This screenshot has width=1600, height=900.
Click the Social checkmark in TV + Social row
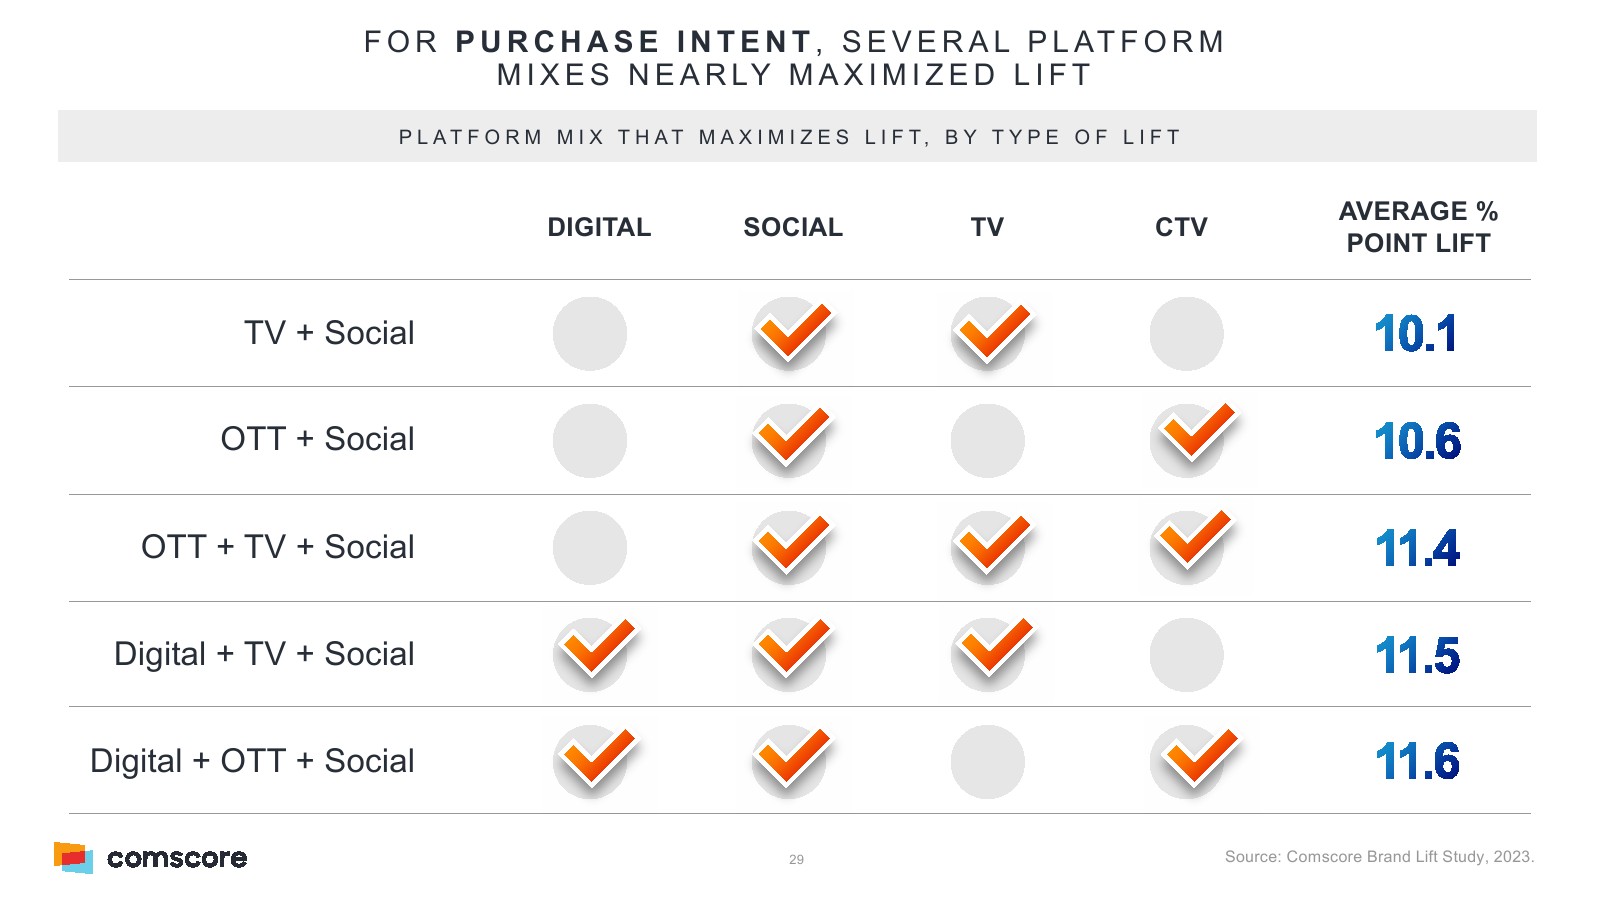(790, 333)
